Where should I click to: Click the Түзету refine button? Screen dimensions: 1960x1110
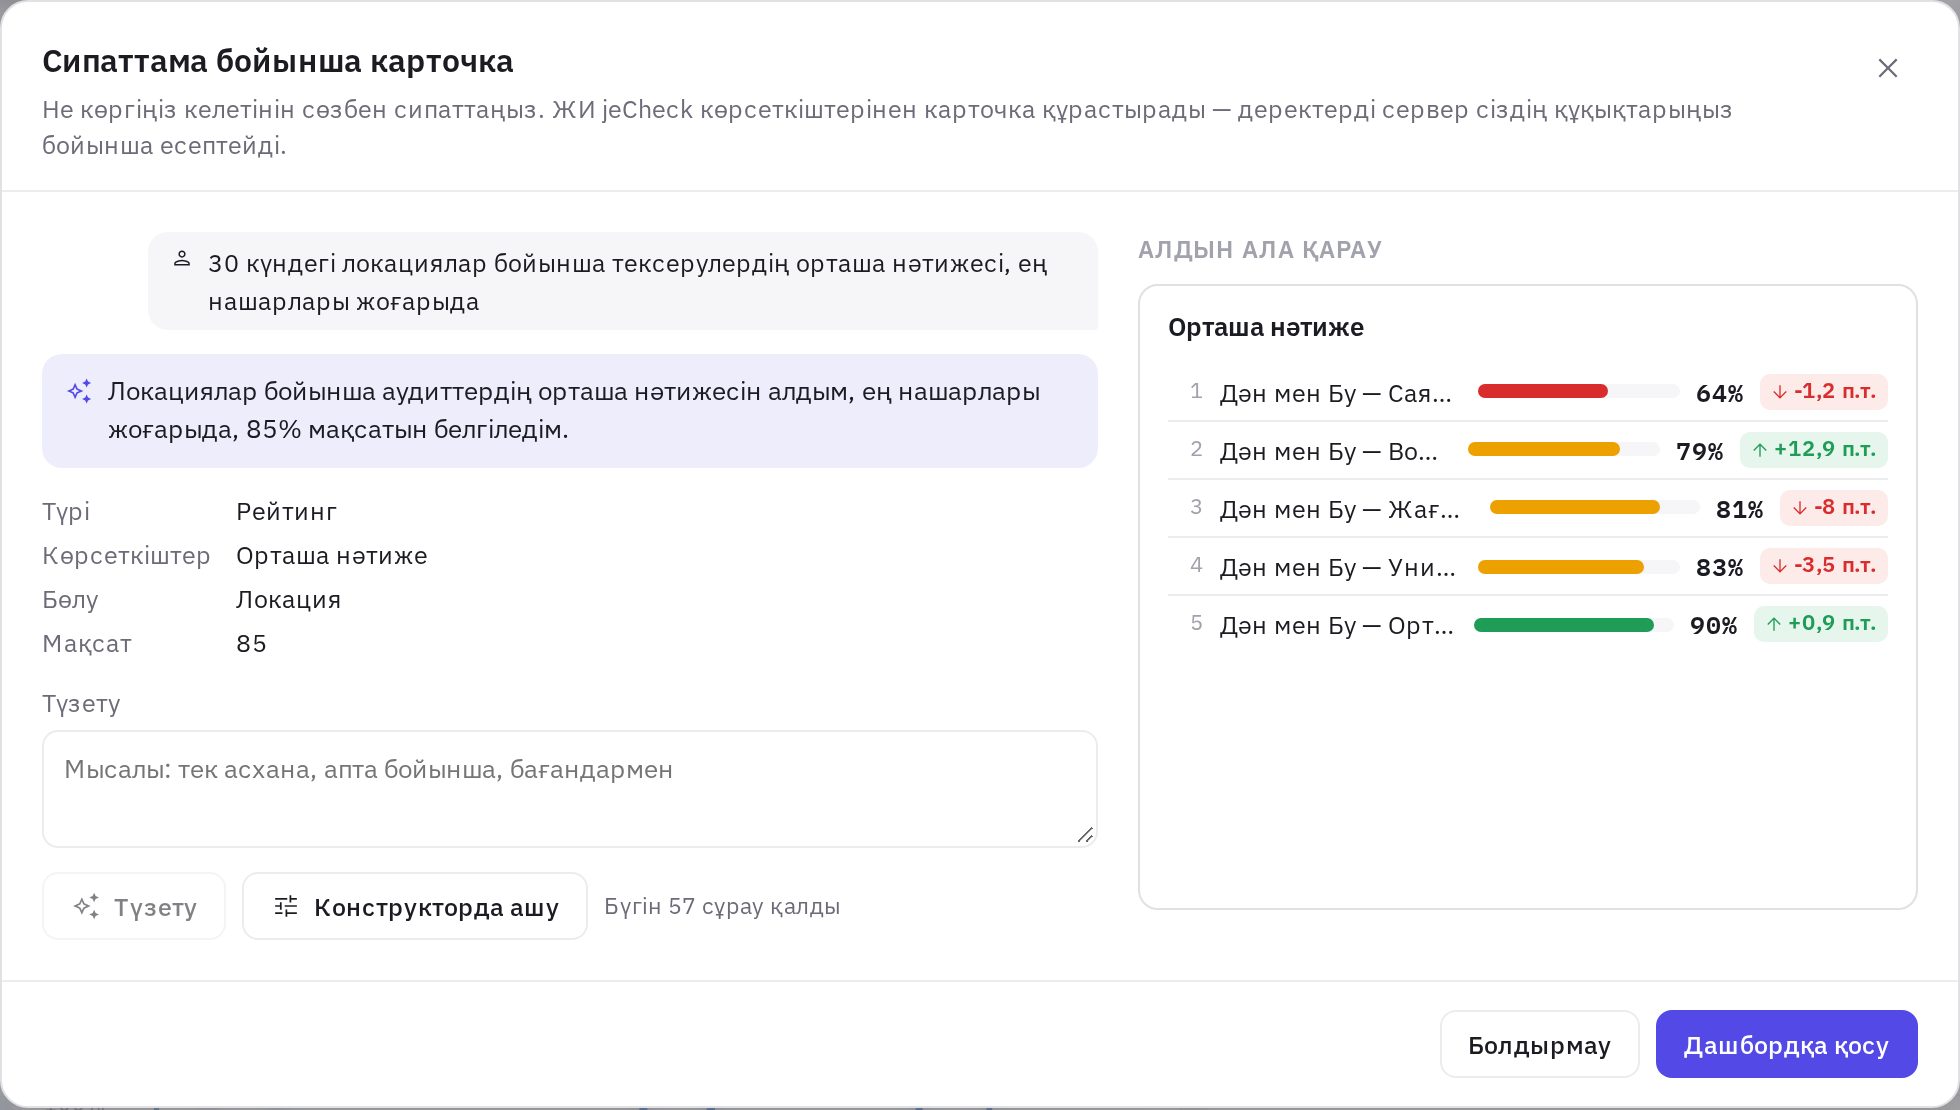coord(134,906)
